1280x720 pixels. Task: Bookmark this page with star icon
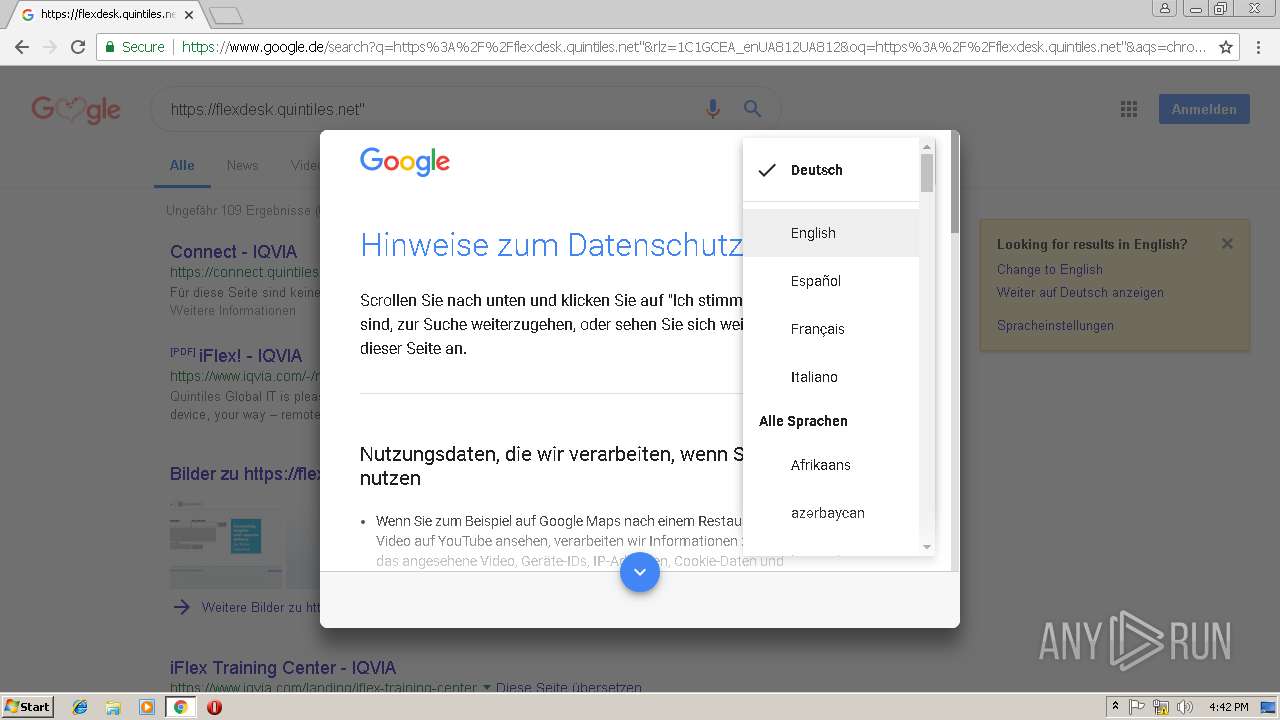(x=1226, y=47)
